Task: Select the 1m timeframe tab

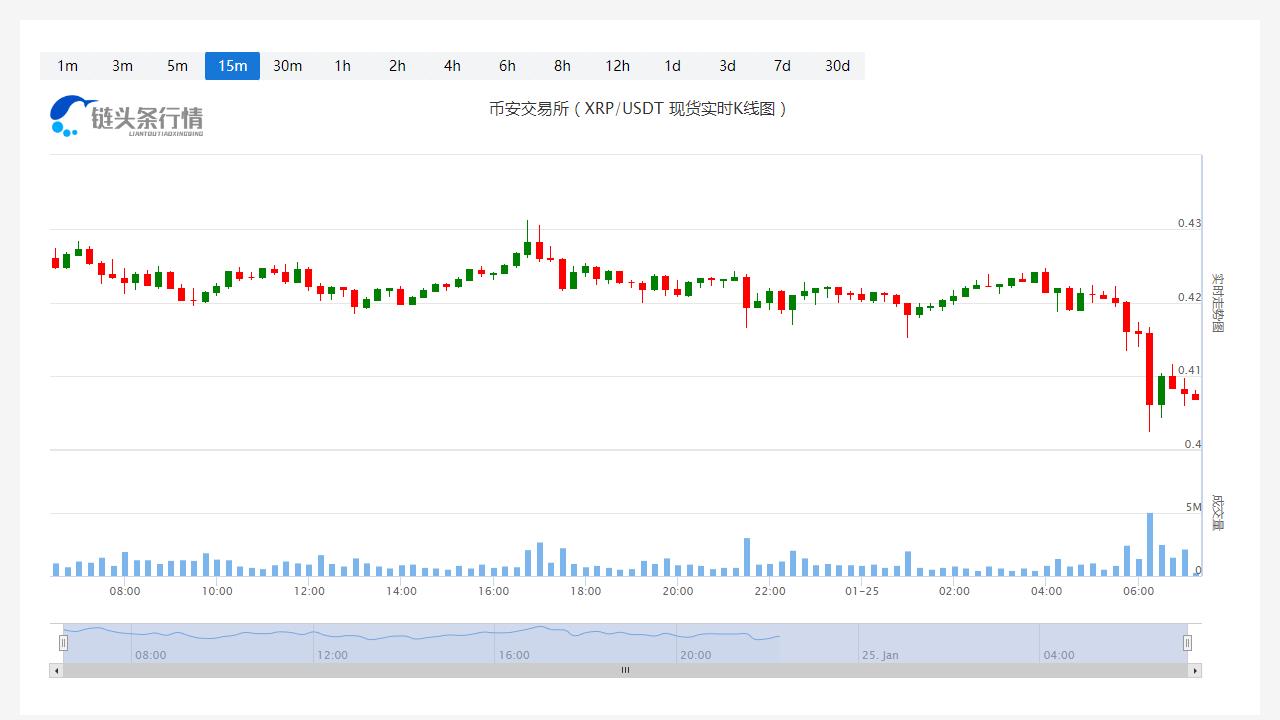Action: [67, 66]
